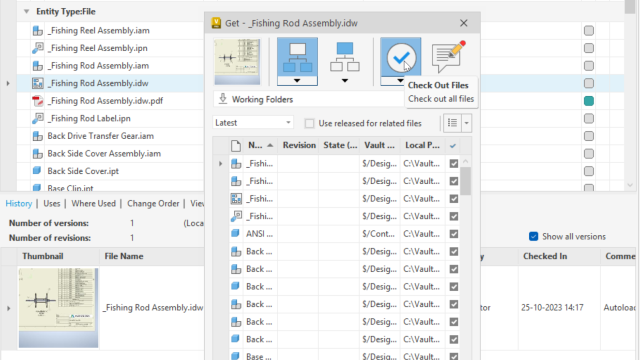This screenshot has height=360, width=640.
Task: Sort by the Local P... column header
Action: point(422,145)
